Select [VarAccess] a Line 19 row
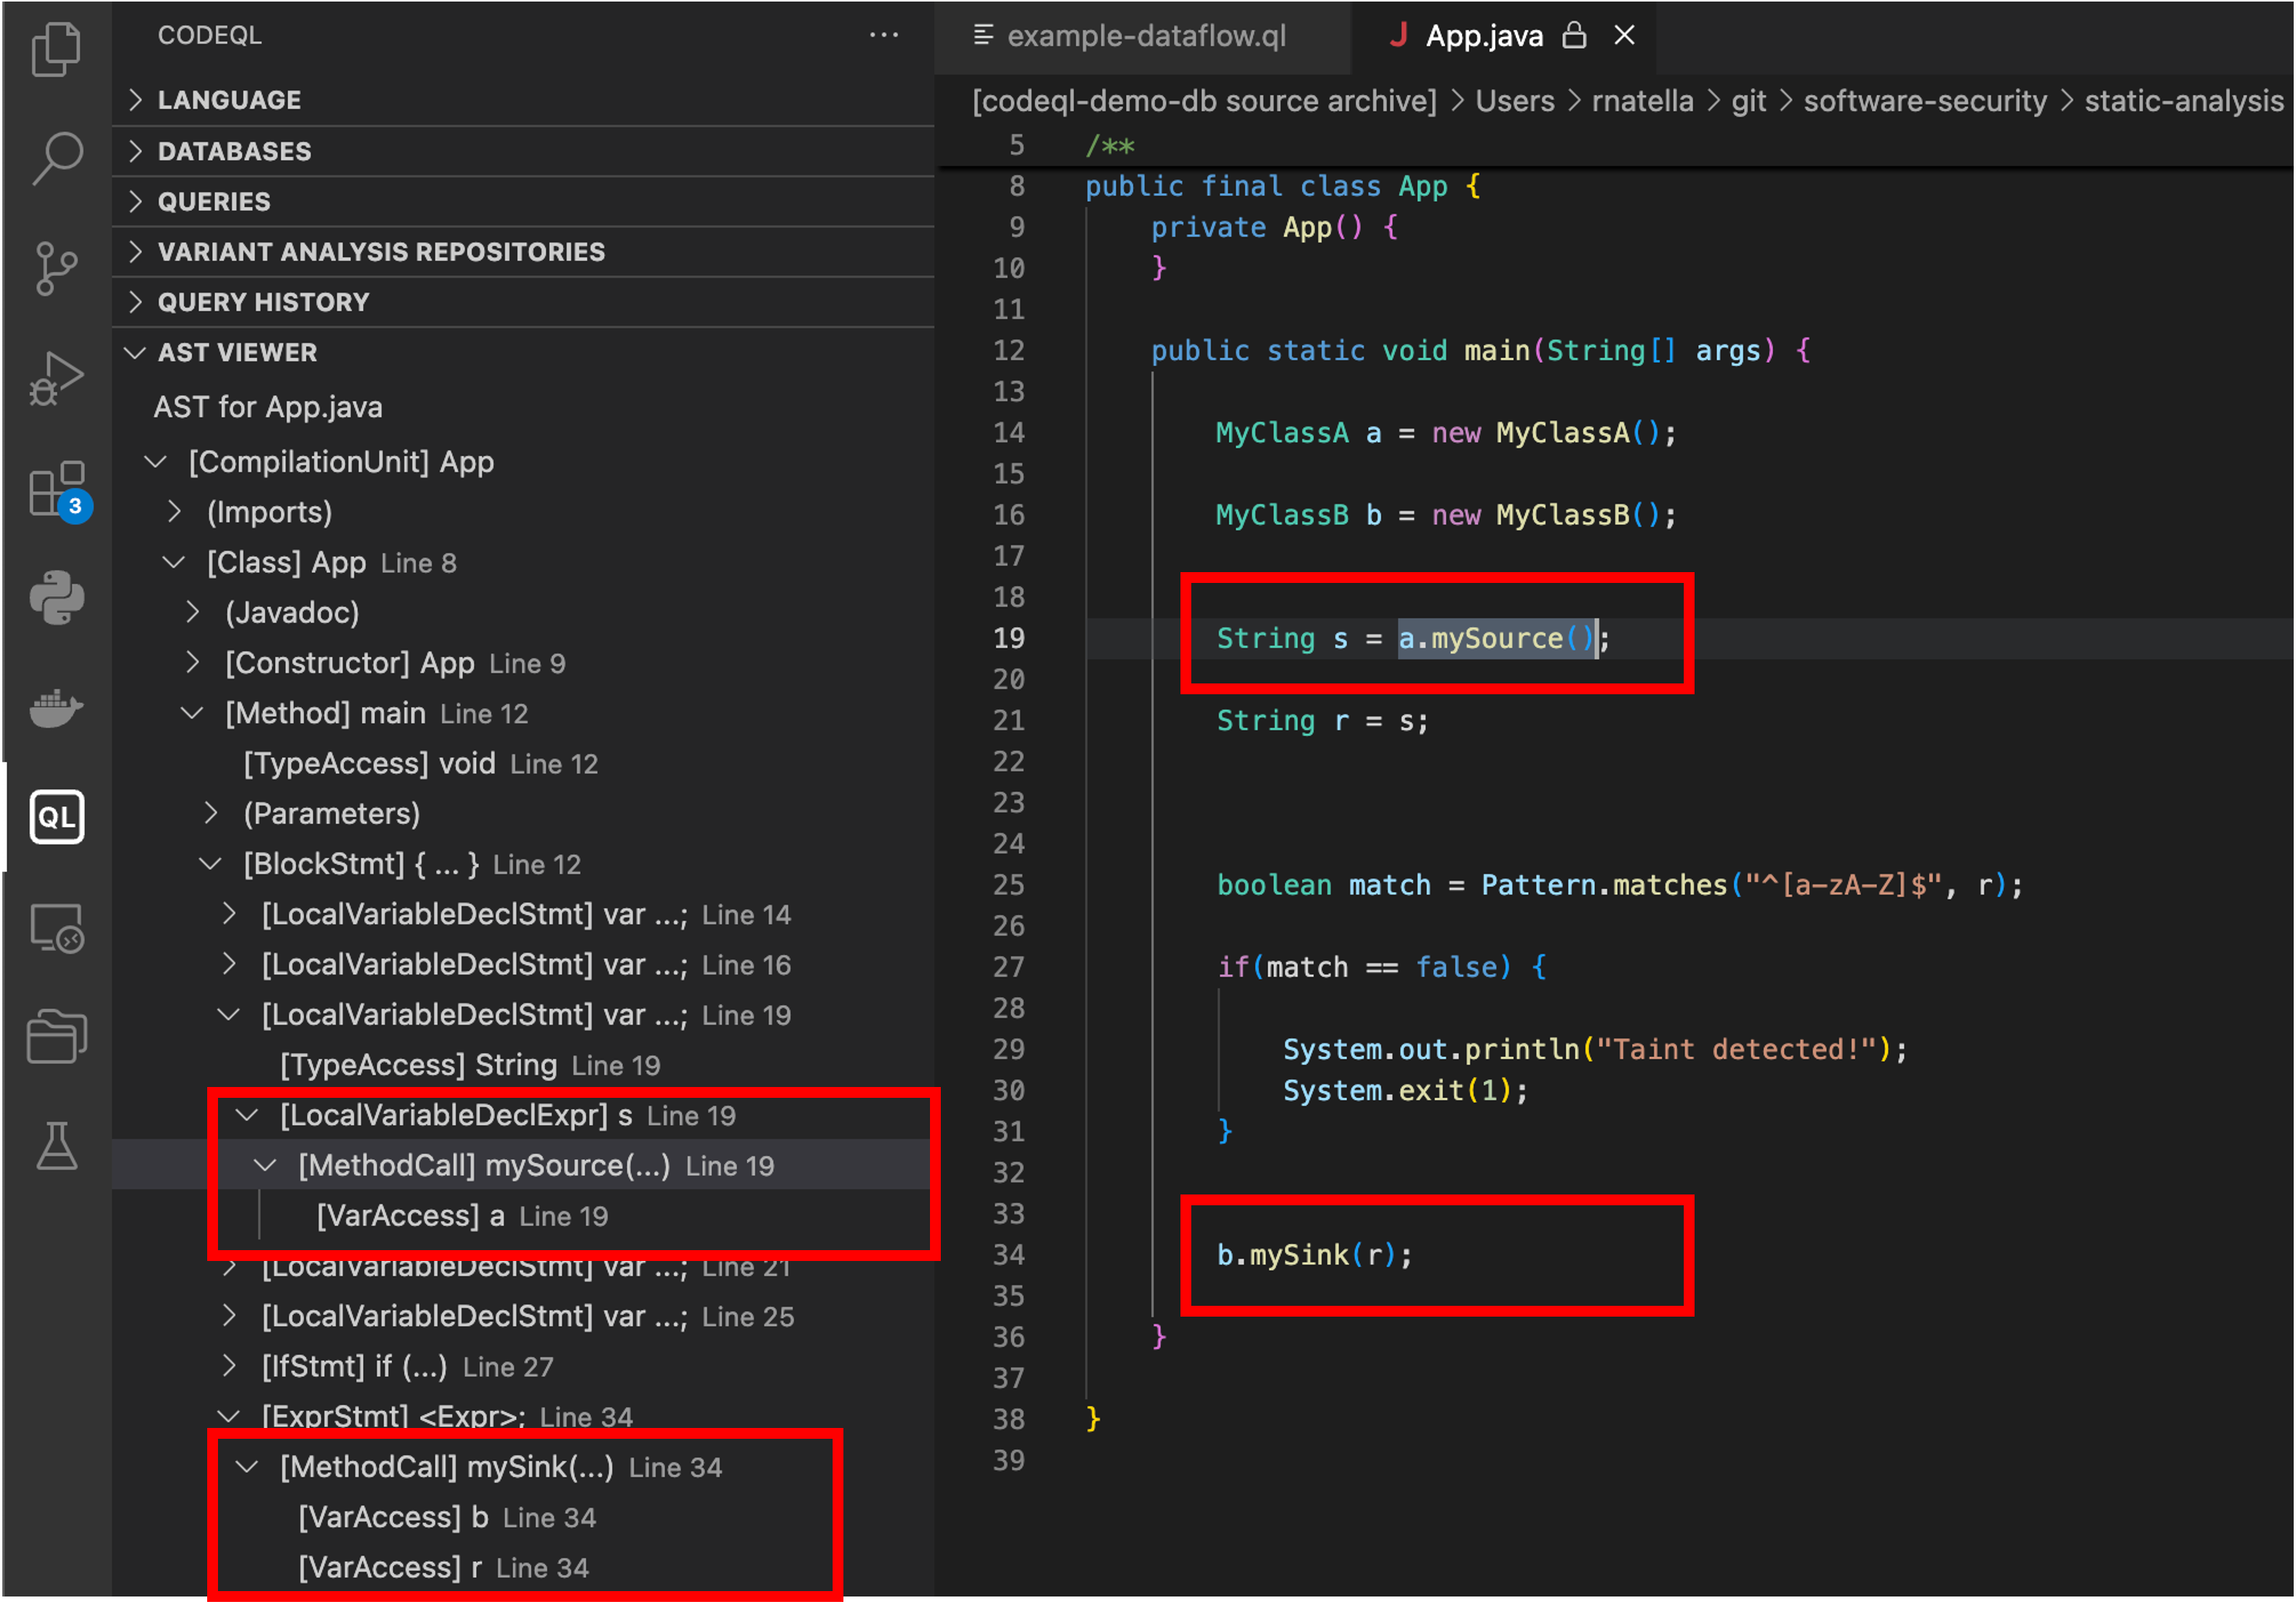The width and height of the screenshot is (2296, 1605). point(523,1216)
